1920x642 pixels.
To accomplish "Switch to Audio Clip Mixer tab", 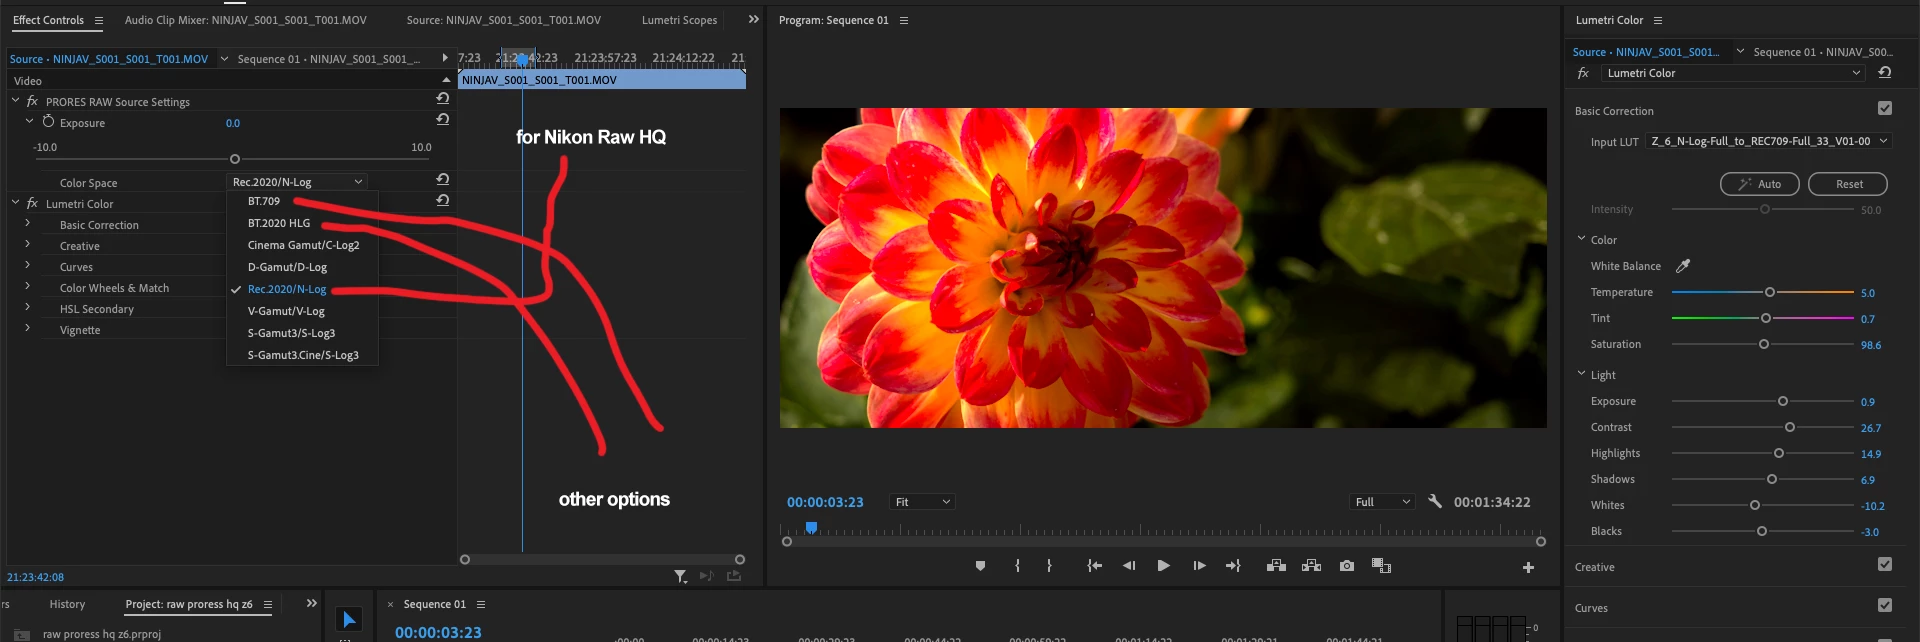I will tap(245, 20).
